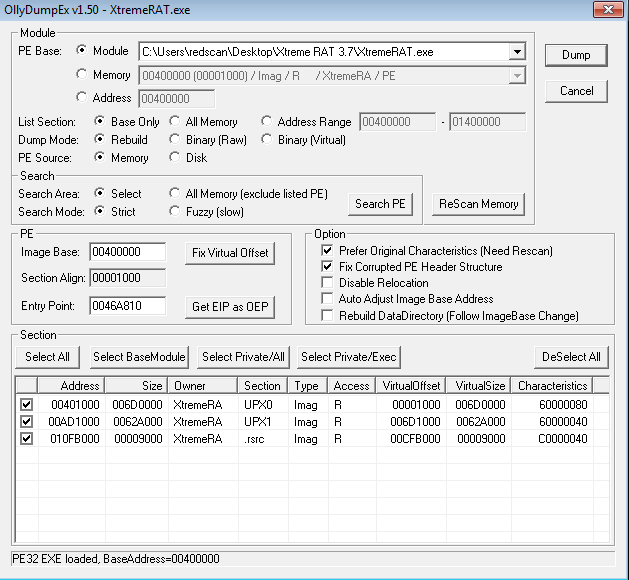Select Address Range list section option
Viewport: 629px width, 580px height.
coord(266,121)
